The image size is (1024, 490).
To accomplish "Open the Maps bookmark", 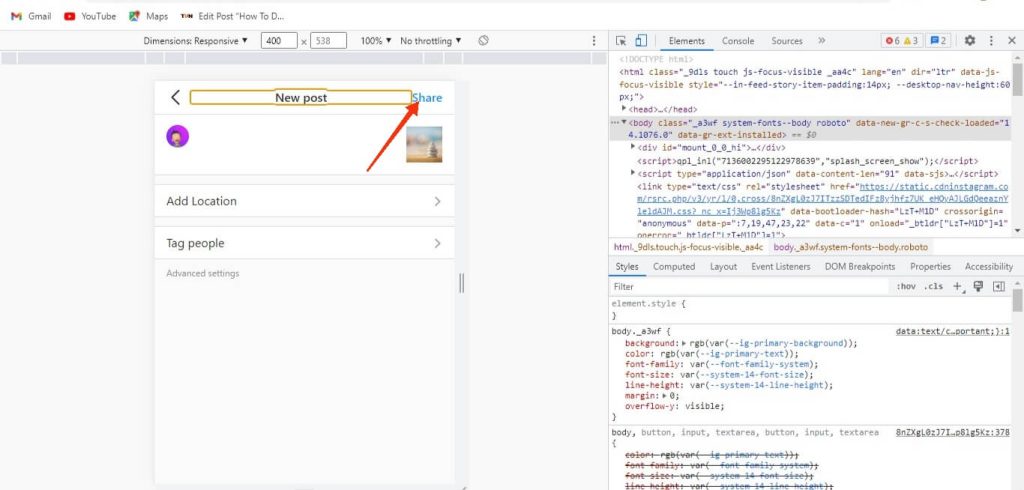I will (x=148, y=16).
